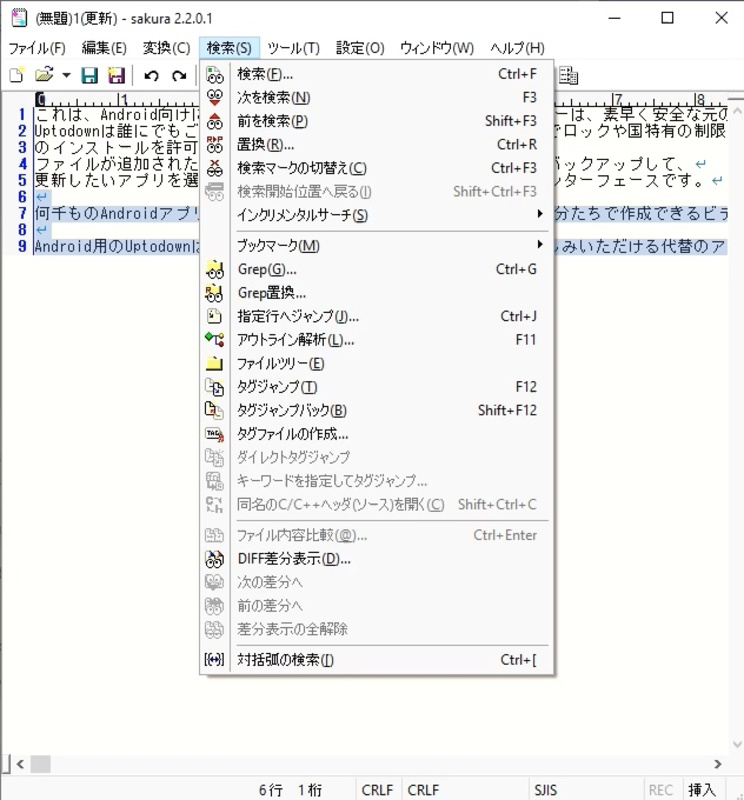Open the ヘルプ(H) menu
The image size is (744, 800).
click(517, 48)
